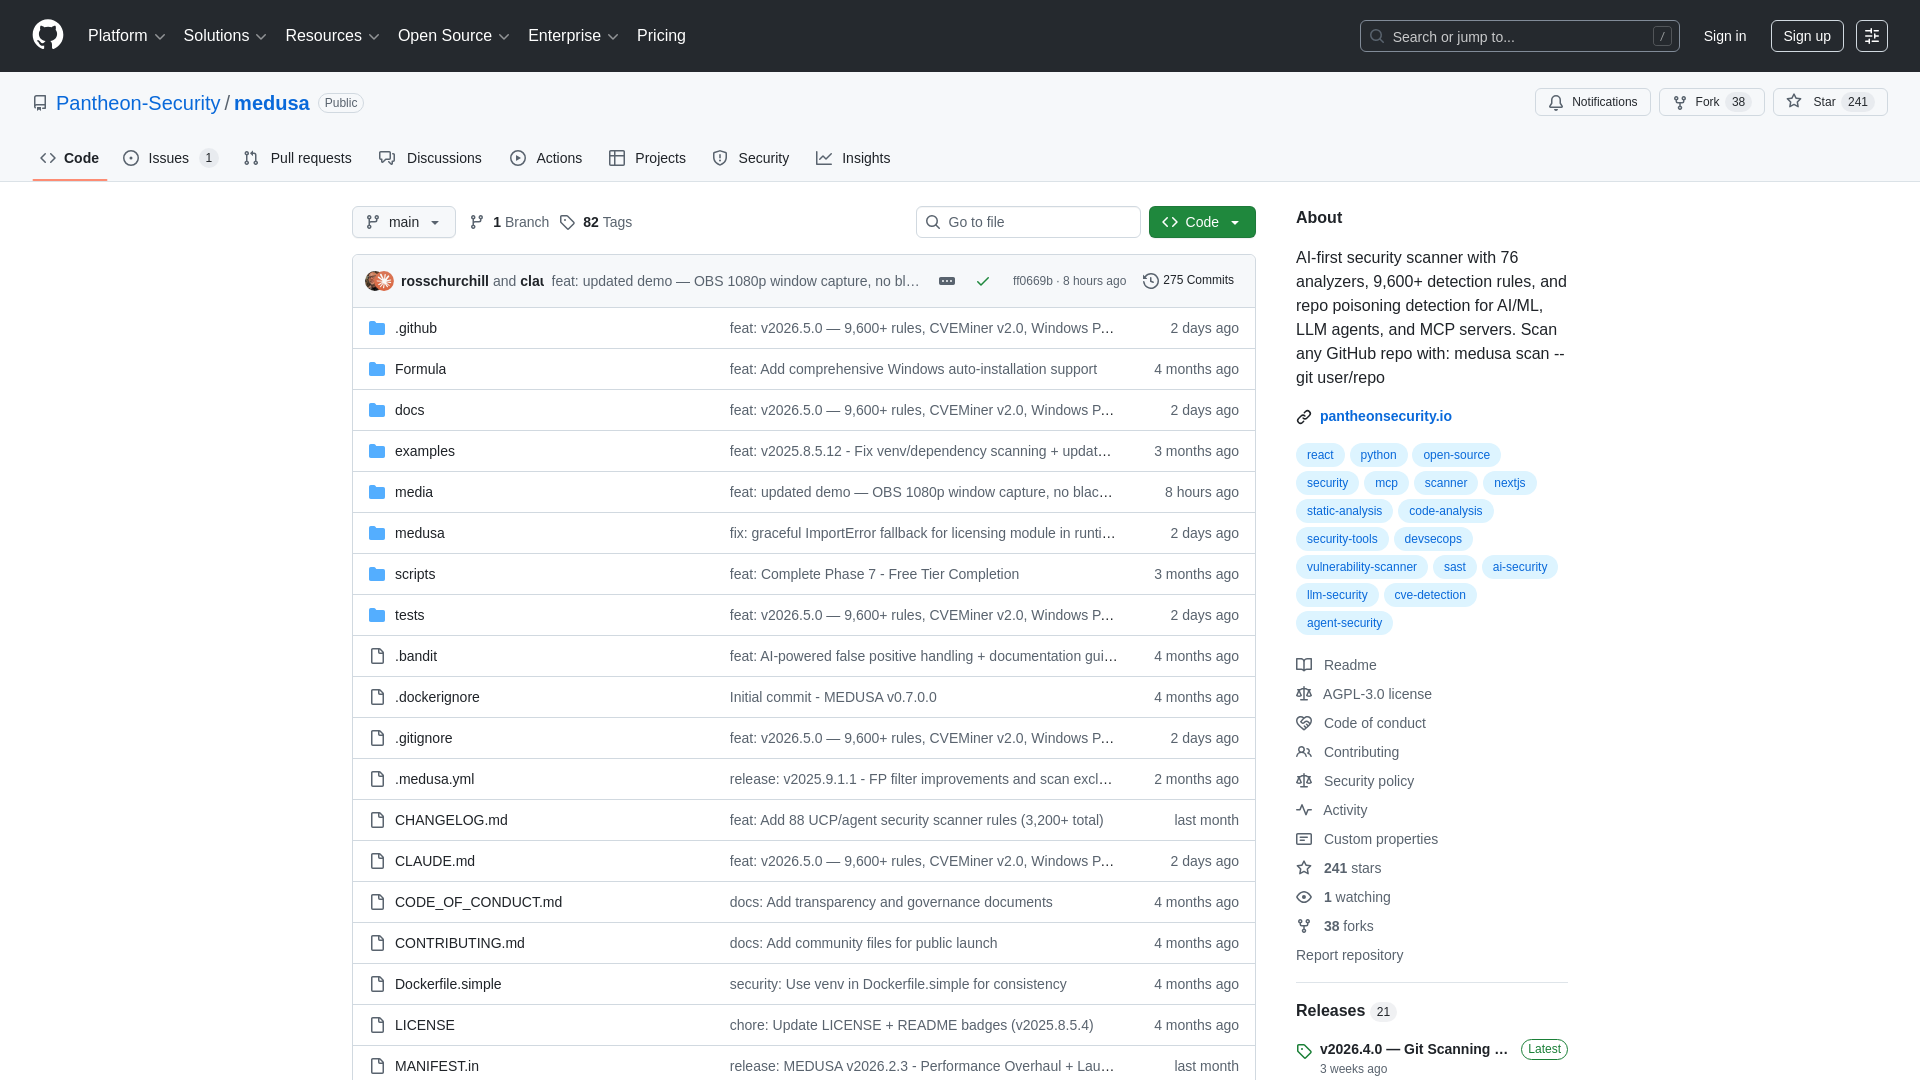Click the Sign up button
1920x1080 pixels.
pyautogui.click(x=1806, y=36)
